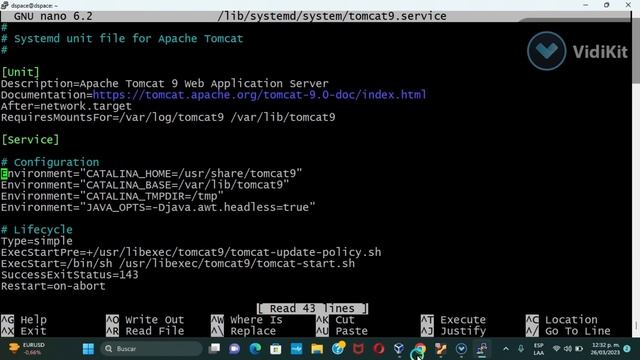Click the ^R Read File shortcut
Viewport: 640px width, 360px height.
coord(145,331)
